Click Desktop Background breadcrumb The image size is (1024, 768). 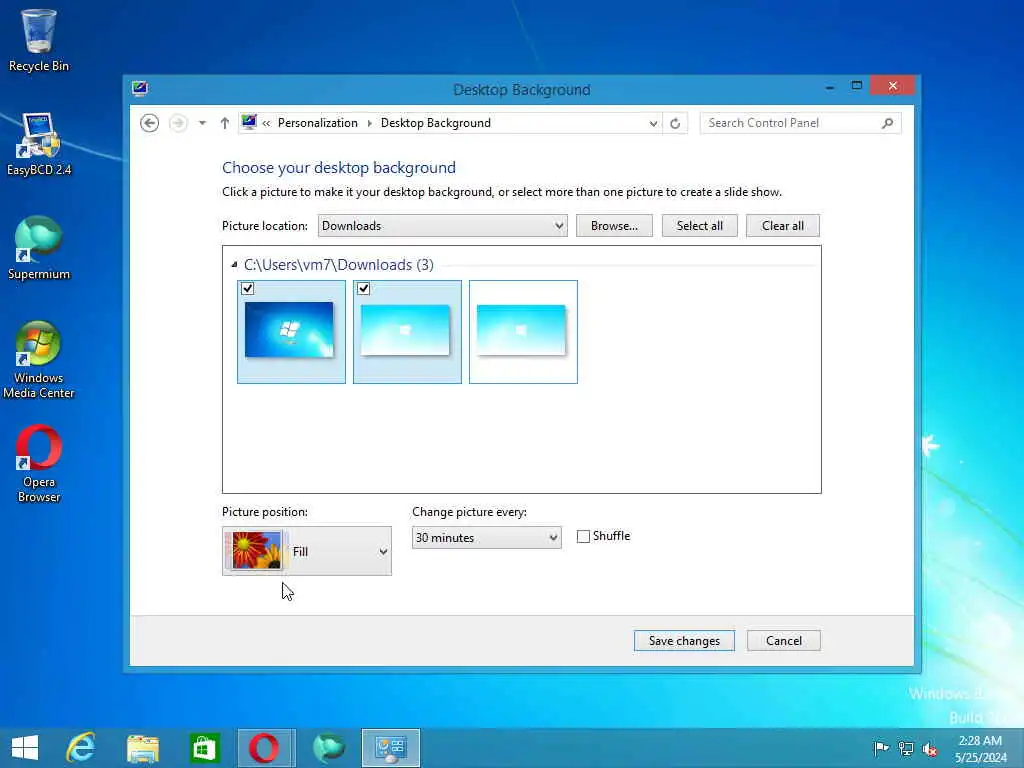click(x=436, y=123)
